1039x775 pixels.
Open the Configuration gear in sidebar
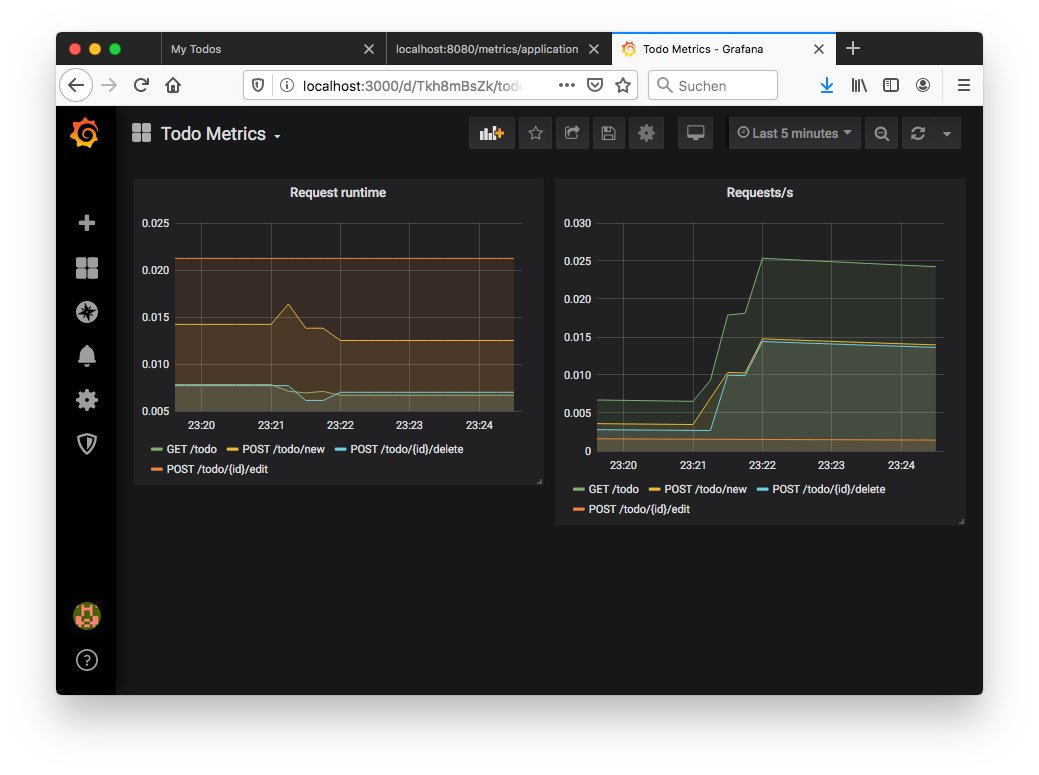point(87,400)
